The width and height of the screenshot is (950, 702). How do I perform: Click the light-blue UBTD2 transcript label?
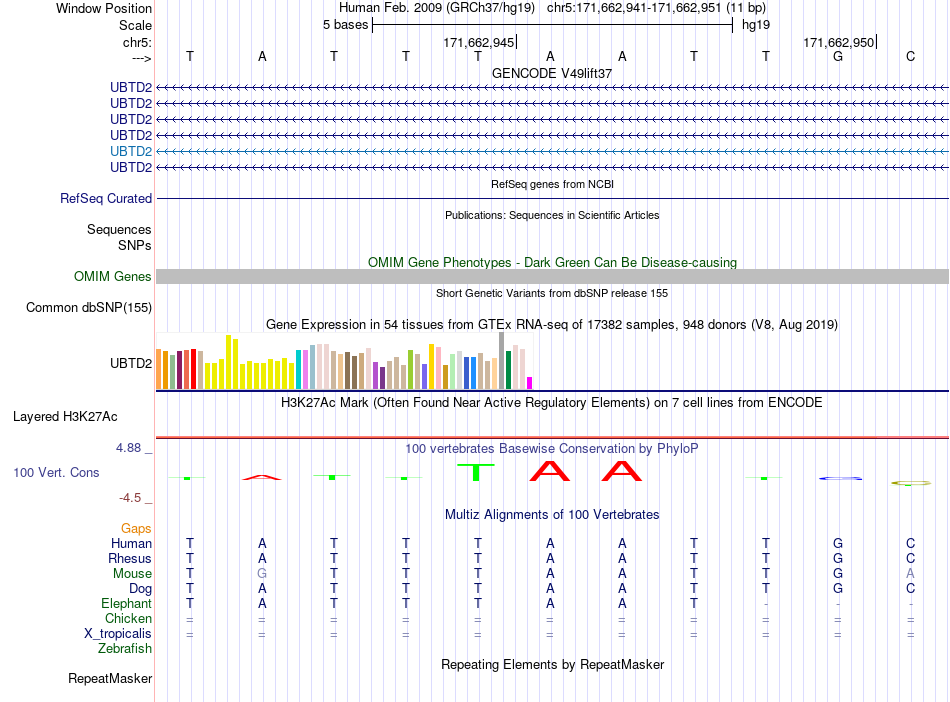point(131,151)
